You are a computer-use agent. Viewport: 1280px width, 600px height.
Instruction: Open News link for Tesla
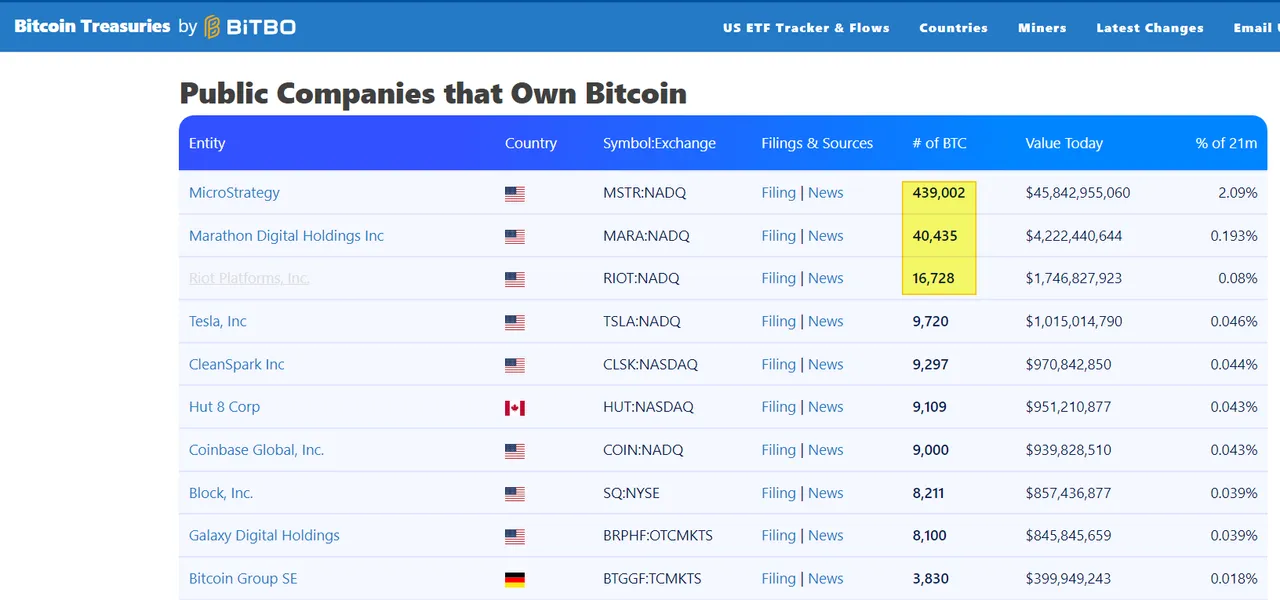(x=825, y=321)
